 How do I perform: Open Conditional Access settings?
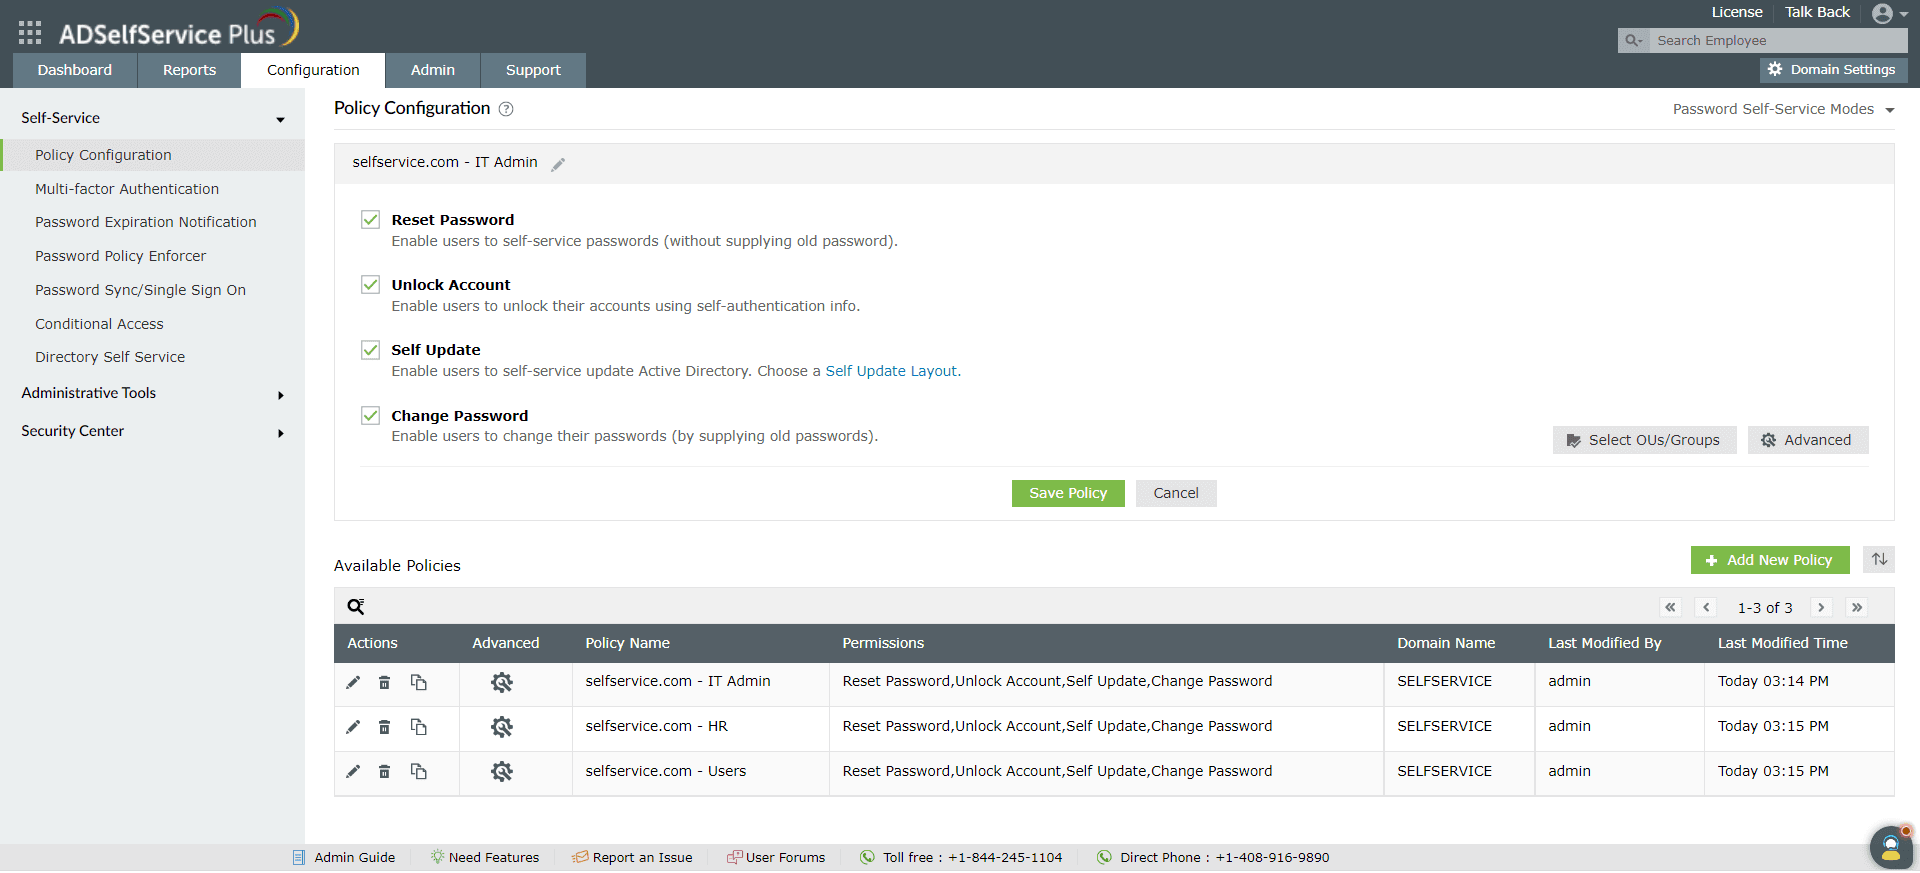(99, 324)
